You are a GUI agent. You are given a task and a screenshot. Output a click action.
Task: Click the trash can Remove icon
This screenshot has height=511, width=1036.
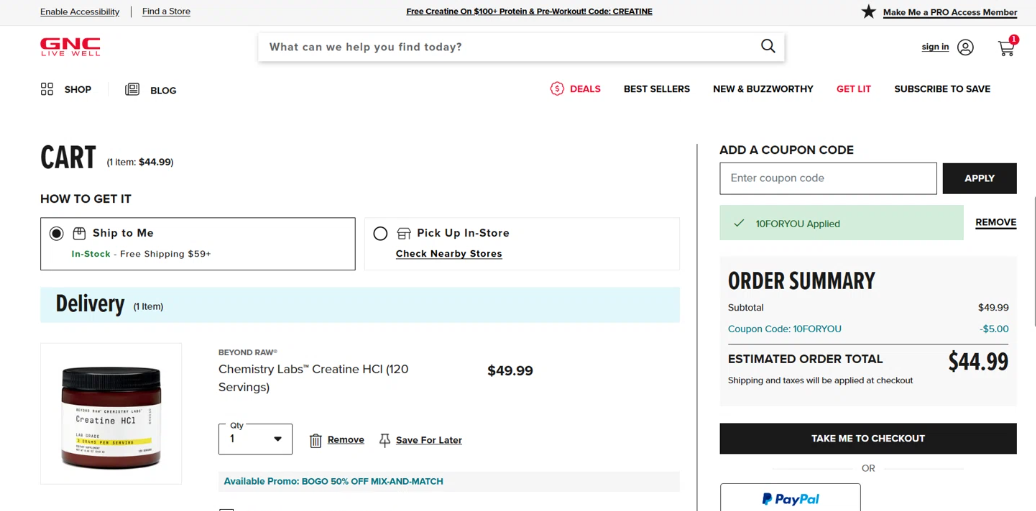point(316,440)
